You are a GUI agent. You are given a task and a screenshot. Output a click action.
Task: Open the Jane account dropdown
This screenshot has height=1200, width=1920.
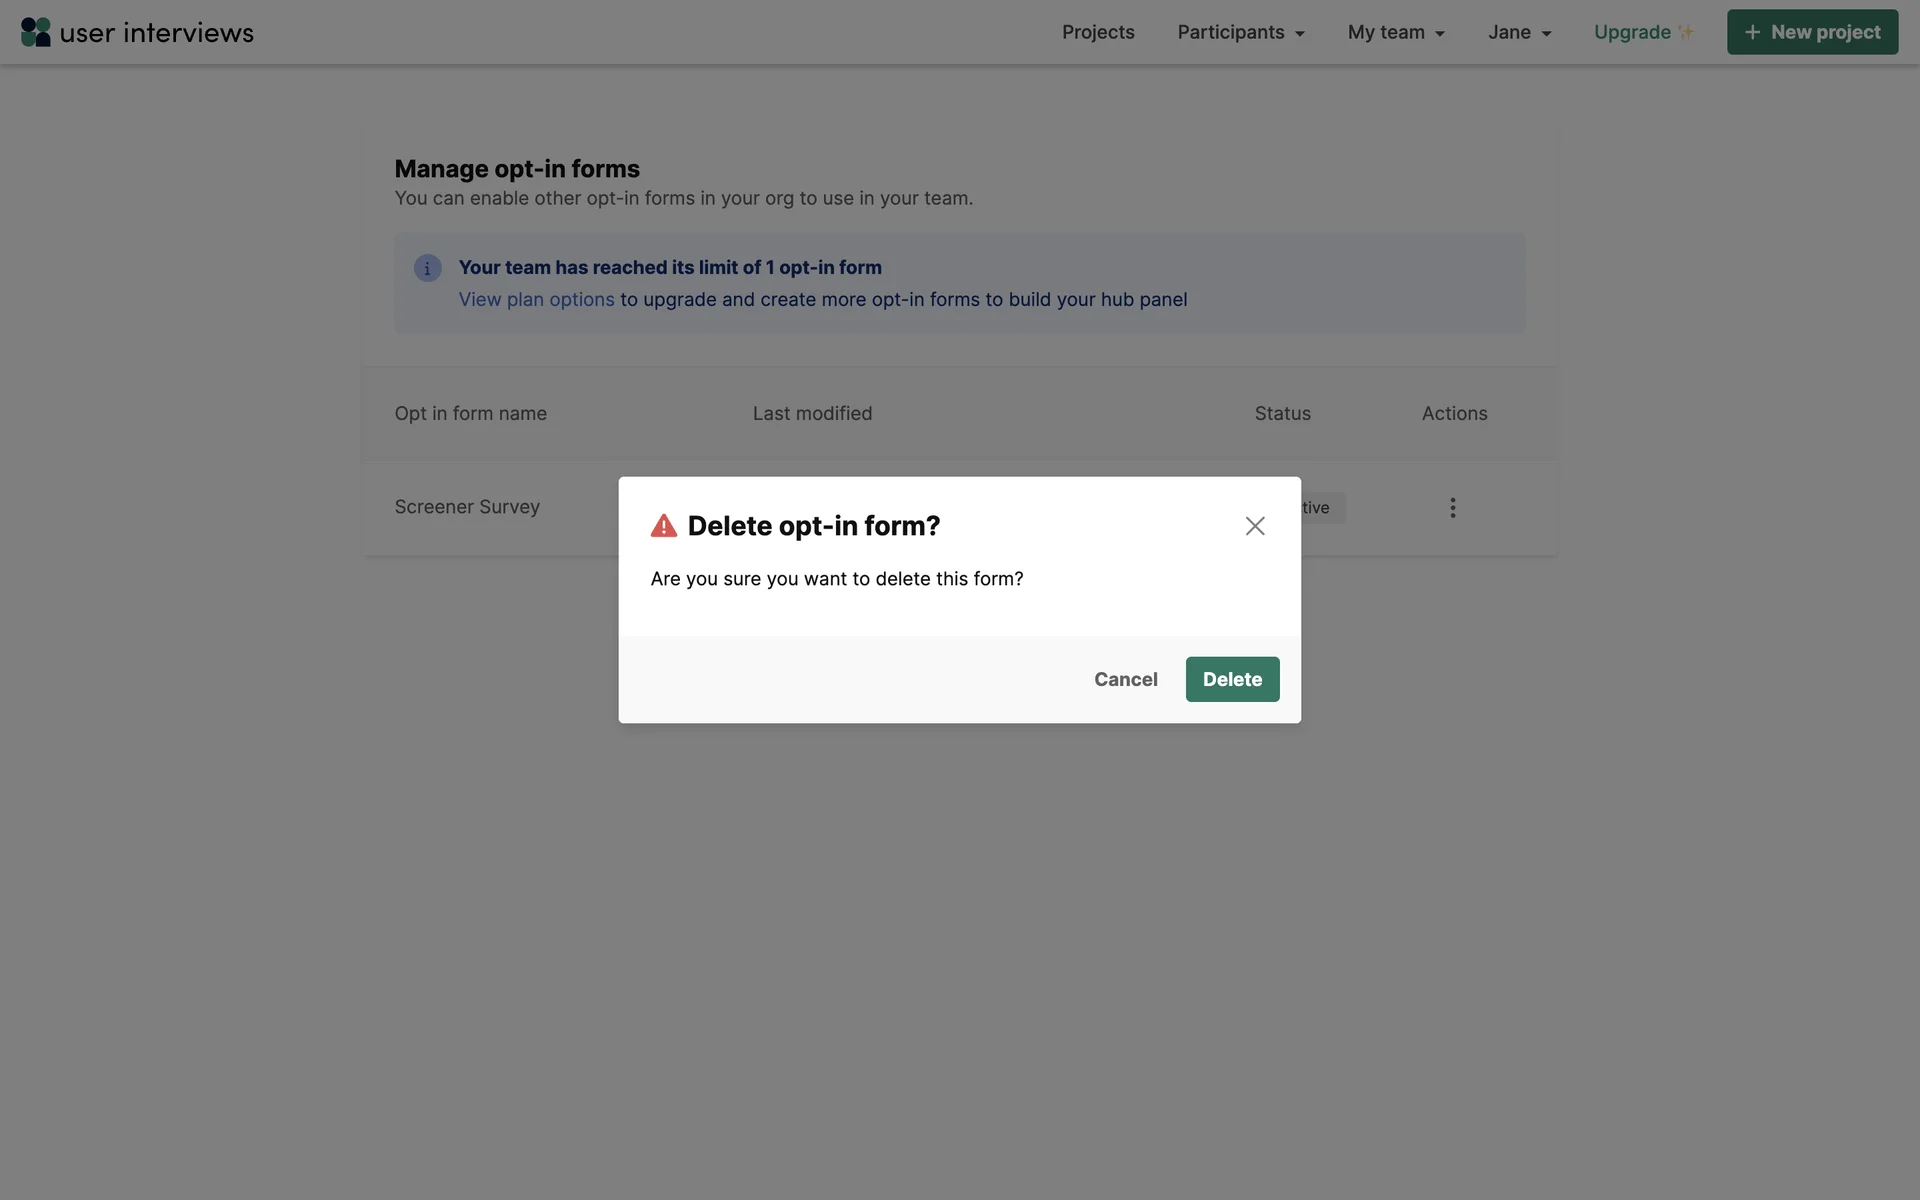pos(1519,32)
